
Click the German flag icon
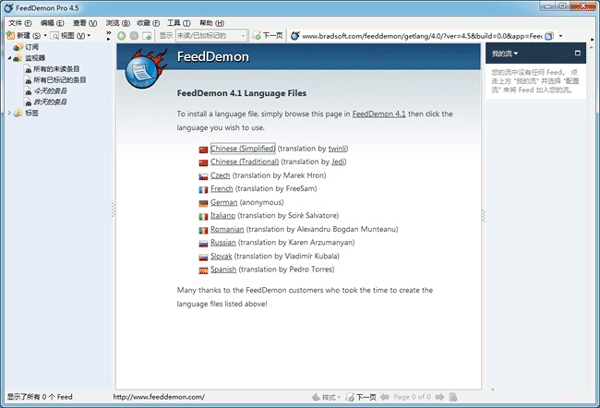click(x=203, y=203)
